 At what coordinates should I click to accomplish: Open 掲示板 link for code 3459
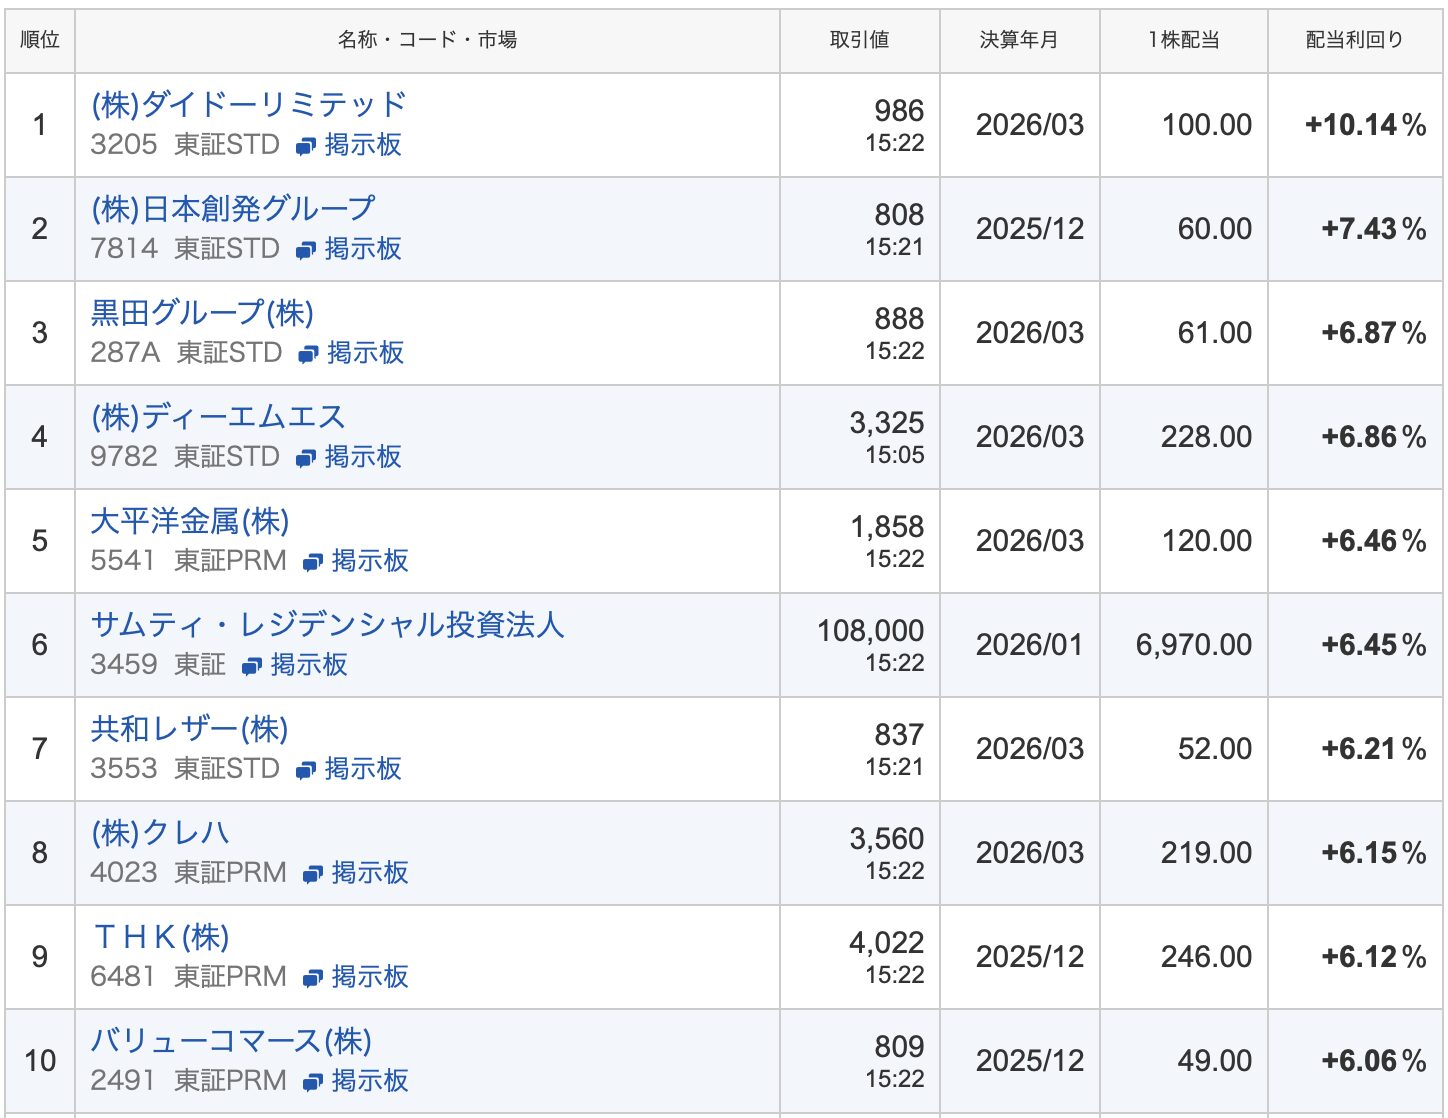coord(309,665)
